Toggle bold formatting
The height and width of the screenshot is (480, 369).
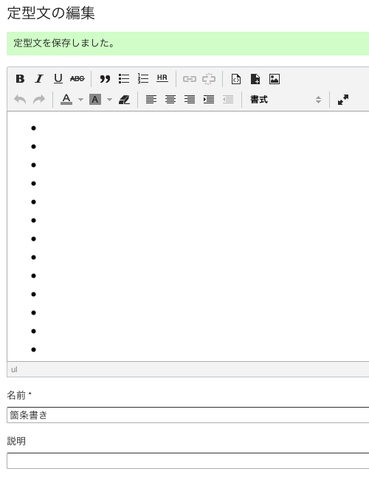(x=20, y=79)
